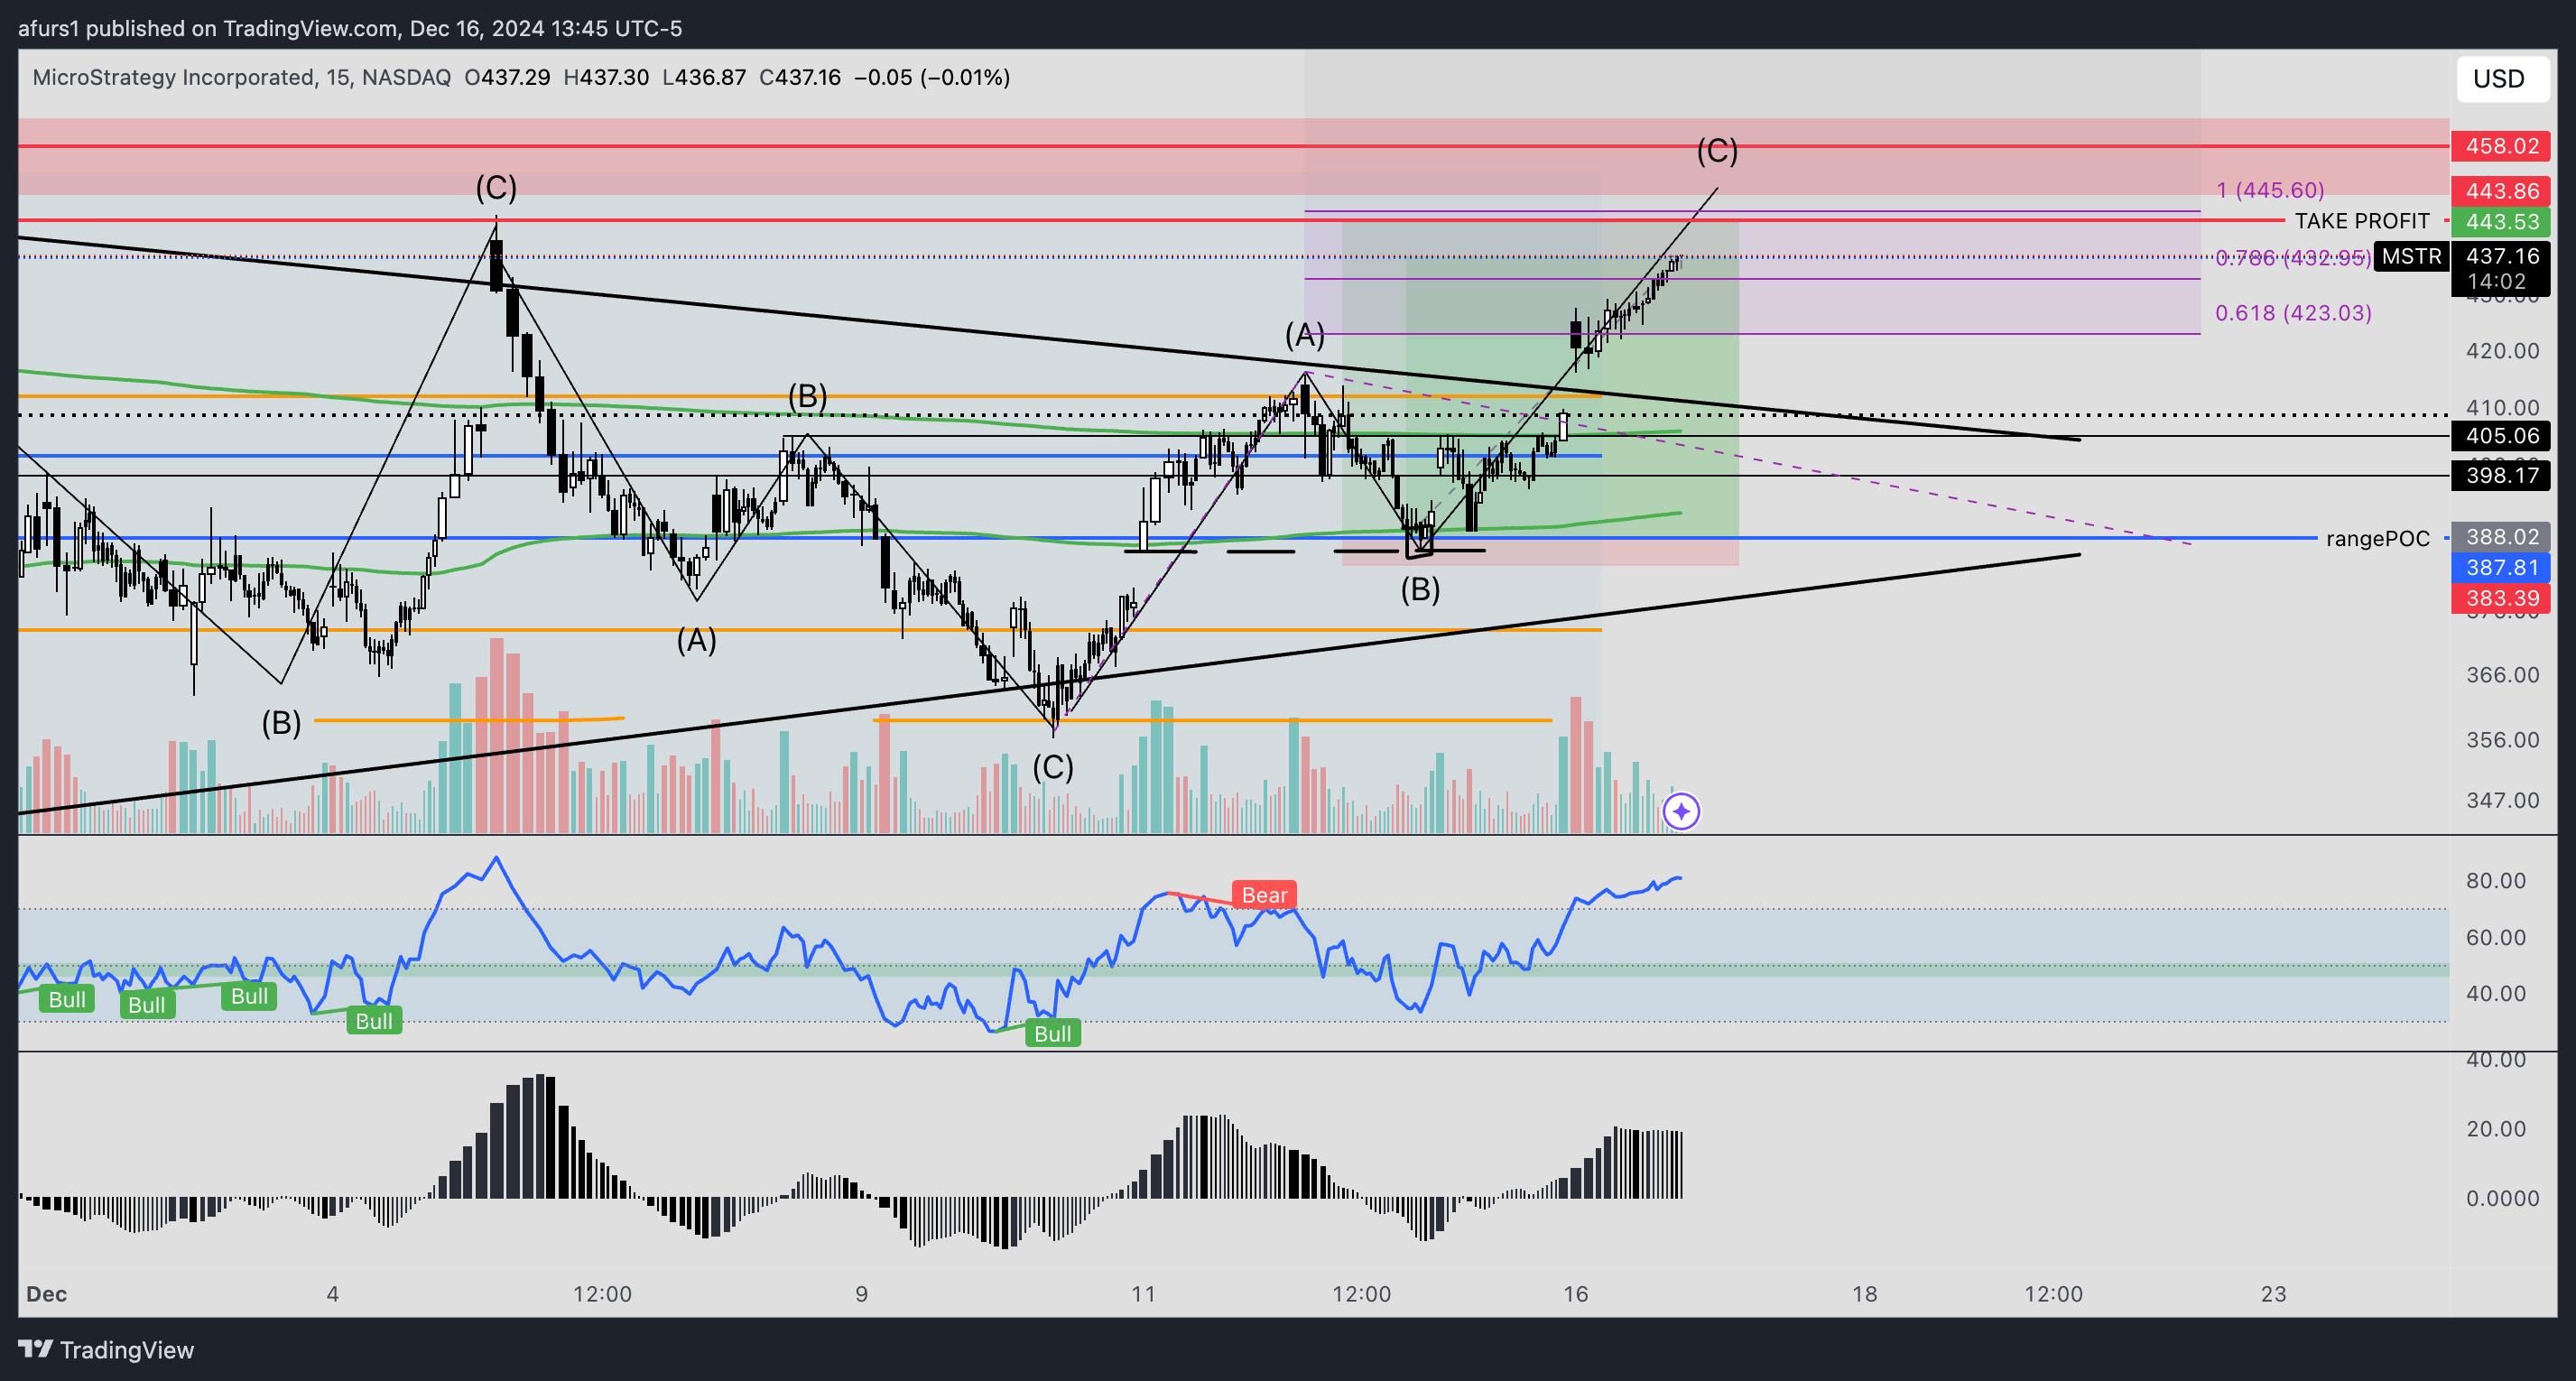The image size is (2576, 1381).
Task: Click the (C) wave label at the chart peak
Action: [496, 187]
